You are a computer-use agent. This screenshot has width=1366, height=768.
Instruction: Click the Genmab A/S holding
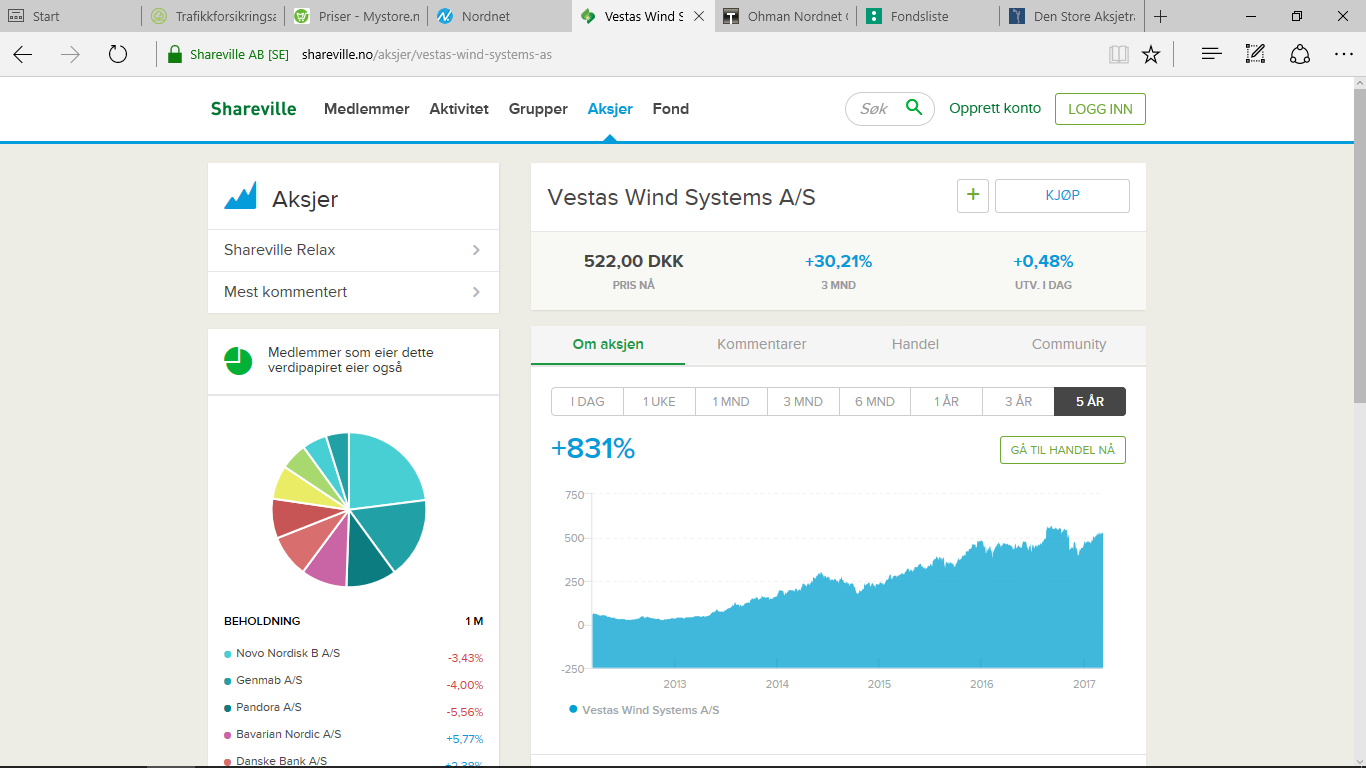(269, 680)
